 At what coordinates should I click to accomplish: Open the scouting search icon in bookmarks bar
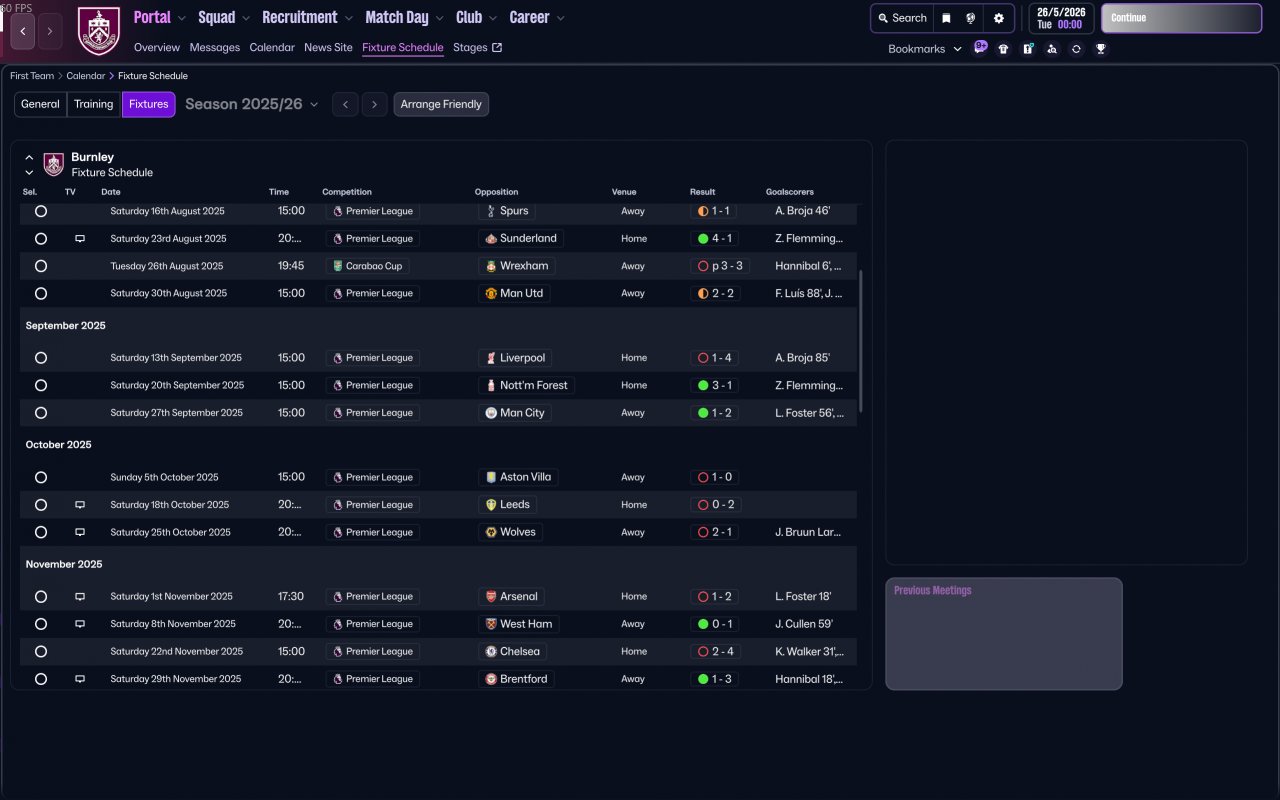coord(1052,48)
